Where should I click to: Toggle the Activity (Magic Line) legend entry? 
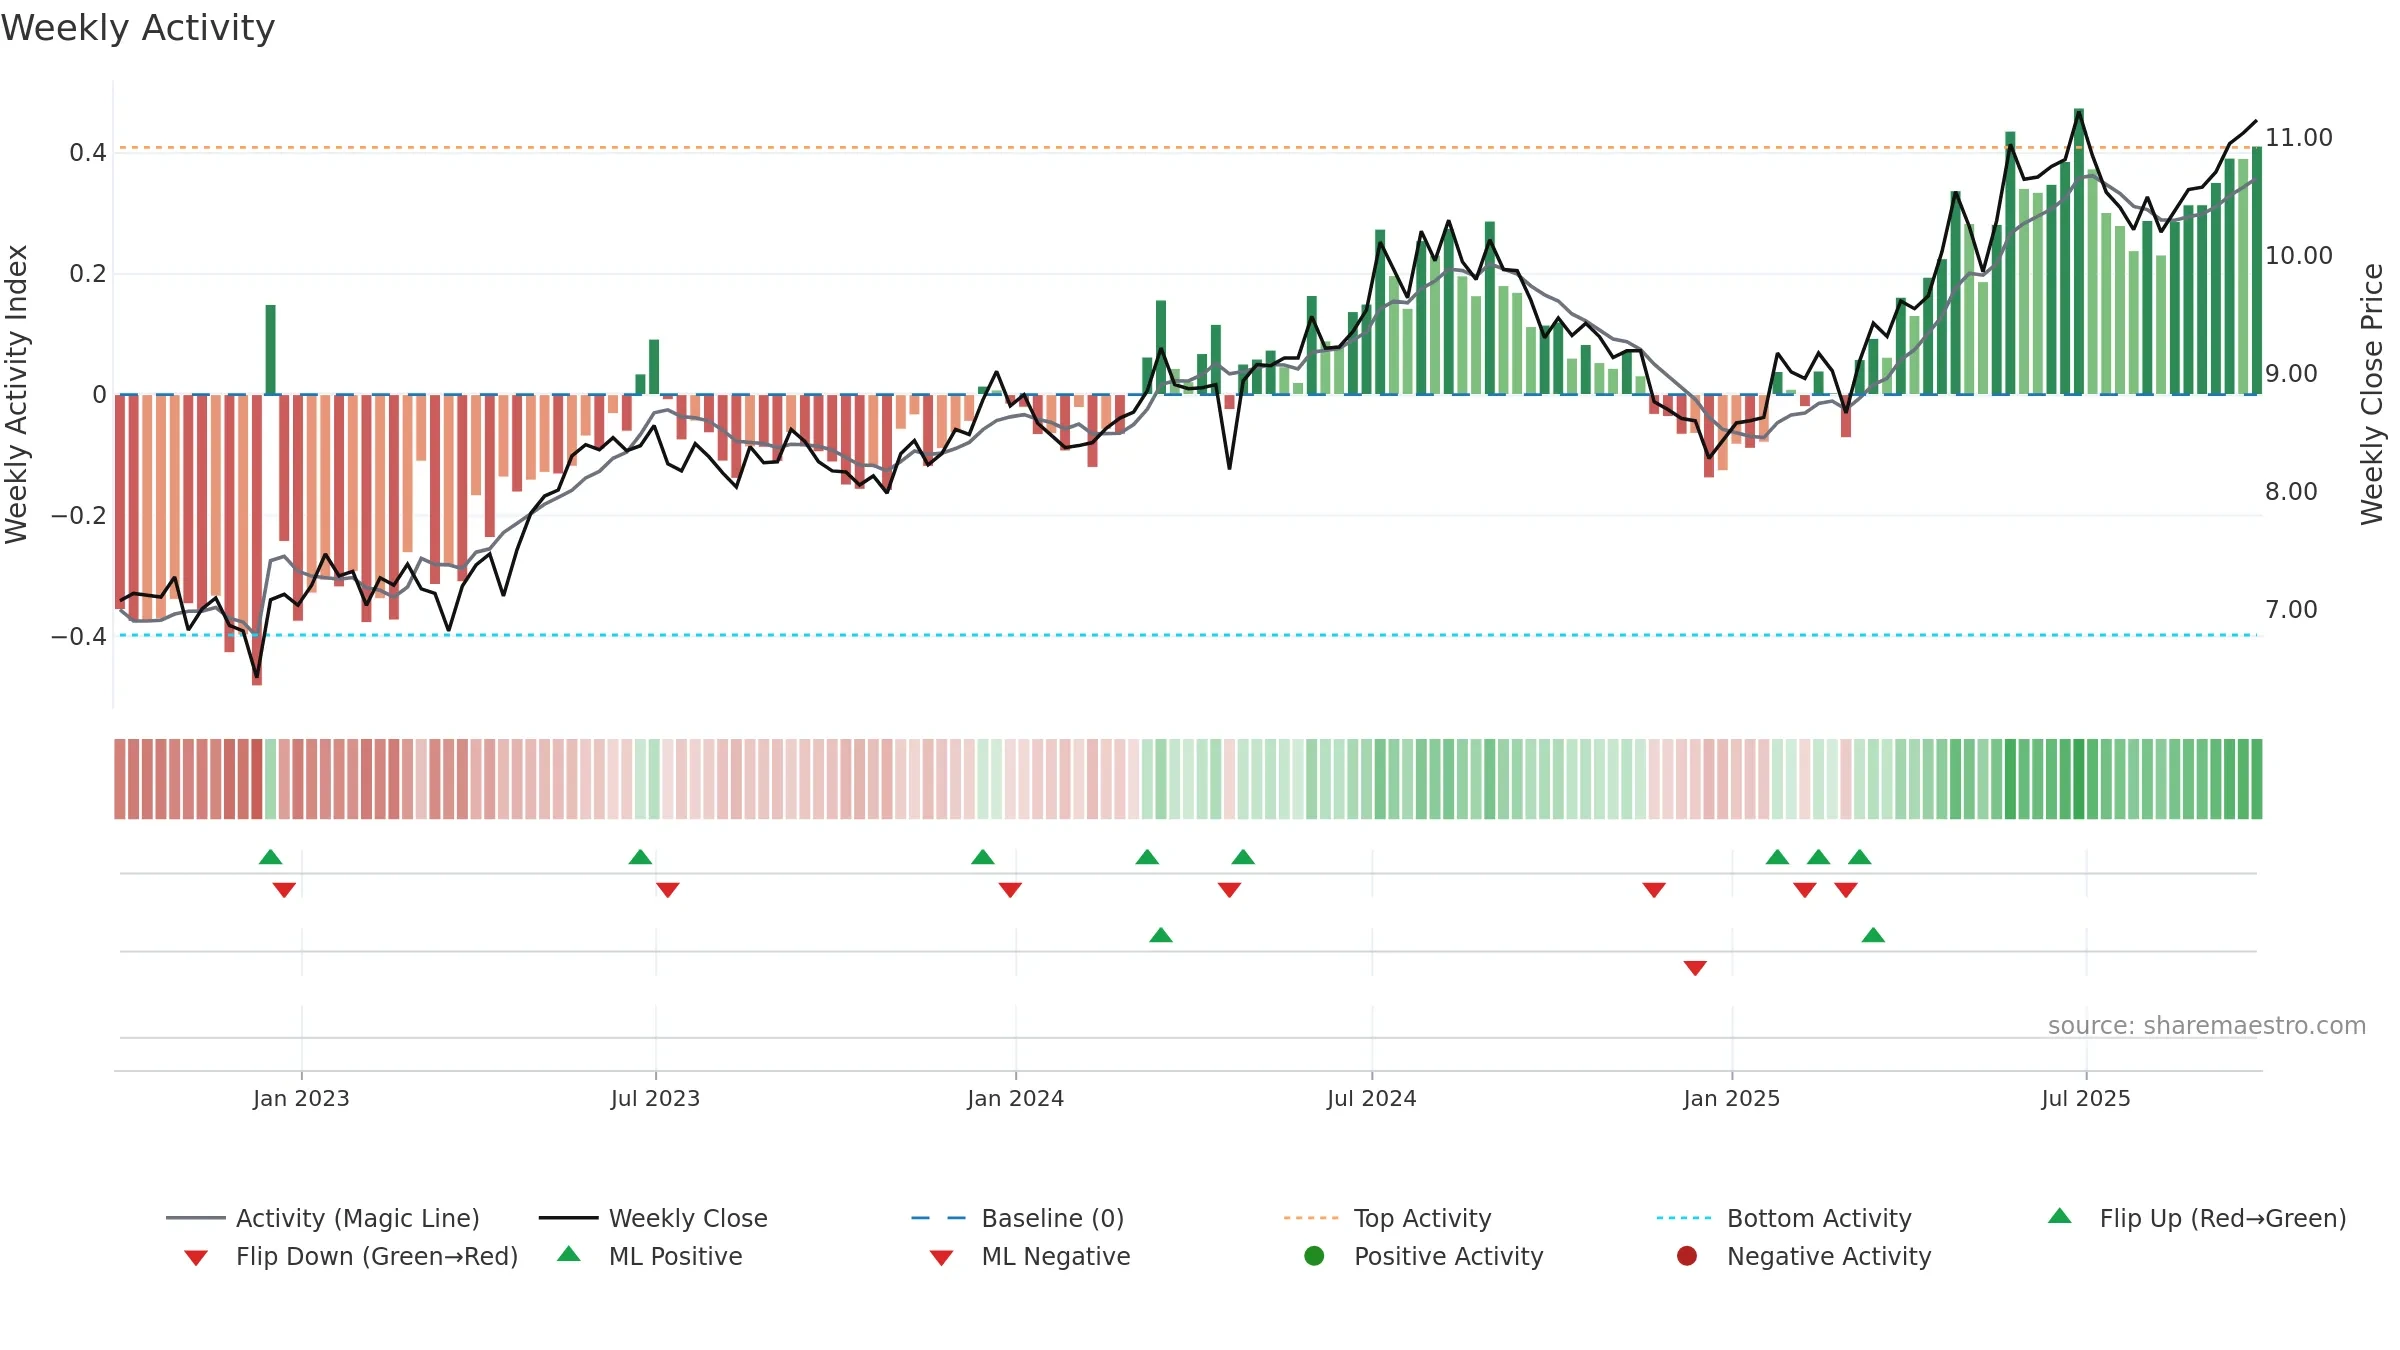[323, 1218]
